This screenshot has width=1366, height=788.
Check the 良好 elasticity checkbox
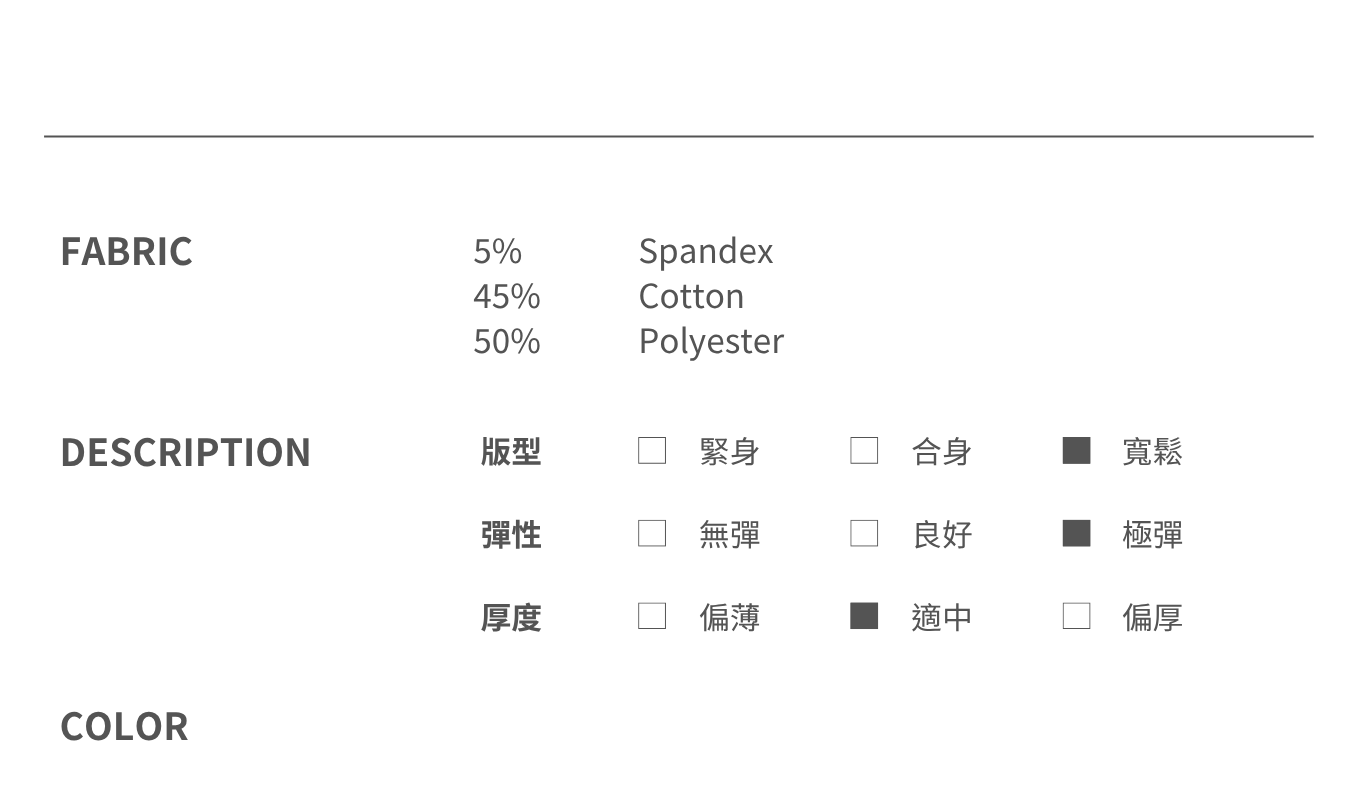click(x=864, y=533)
